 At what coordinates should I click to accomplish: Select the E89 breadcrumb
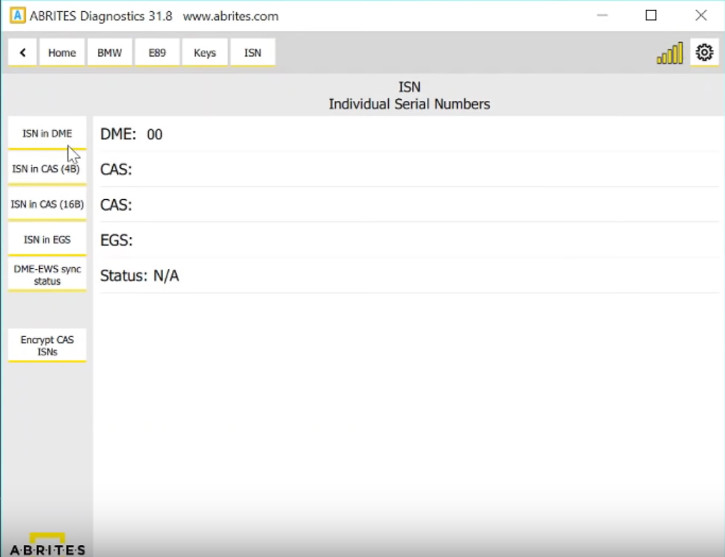157,52
